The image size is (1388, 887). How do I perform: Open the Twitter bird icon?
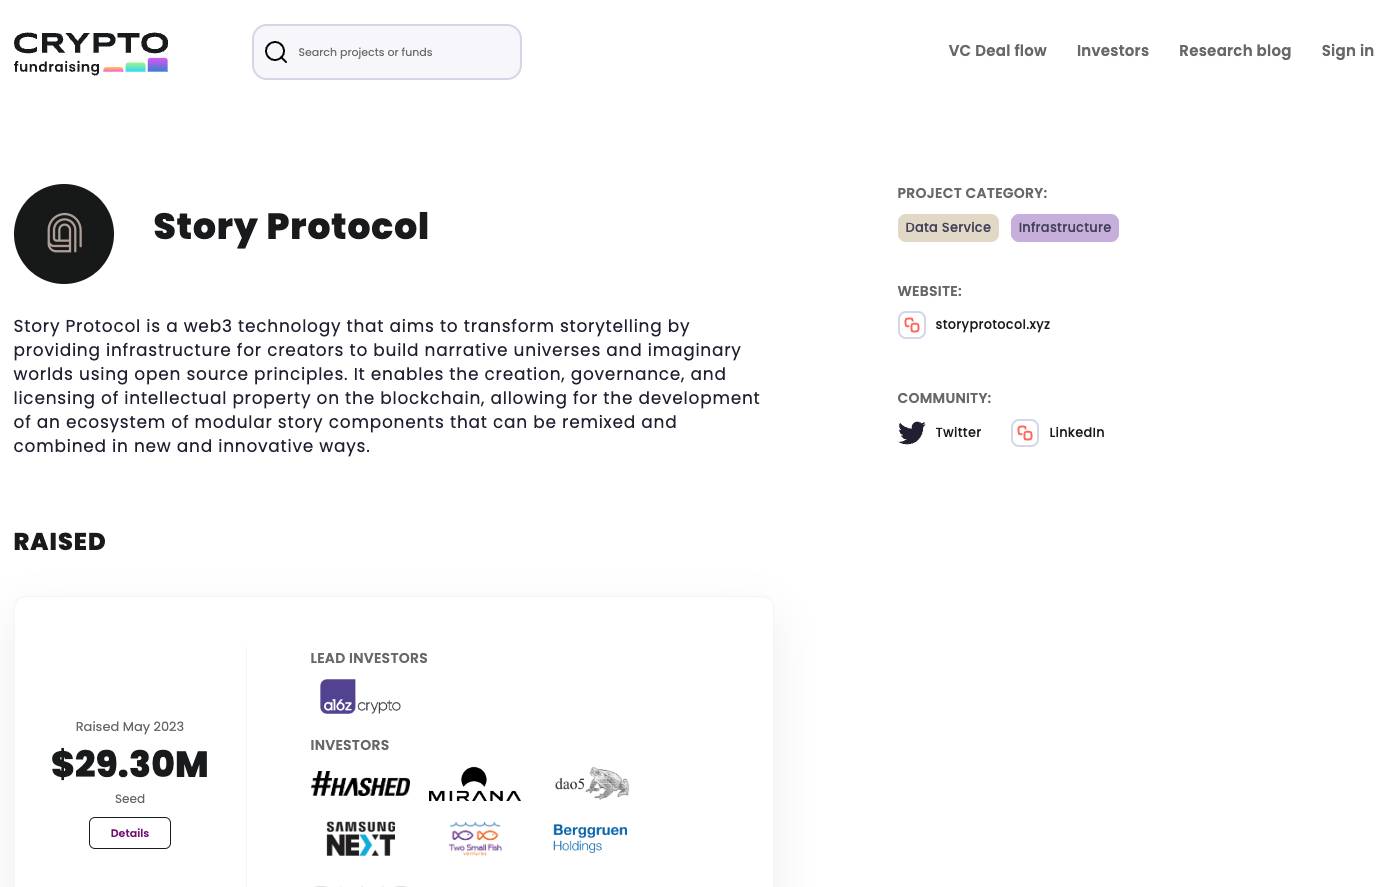[x=911, y=432]
